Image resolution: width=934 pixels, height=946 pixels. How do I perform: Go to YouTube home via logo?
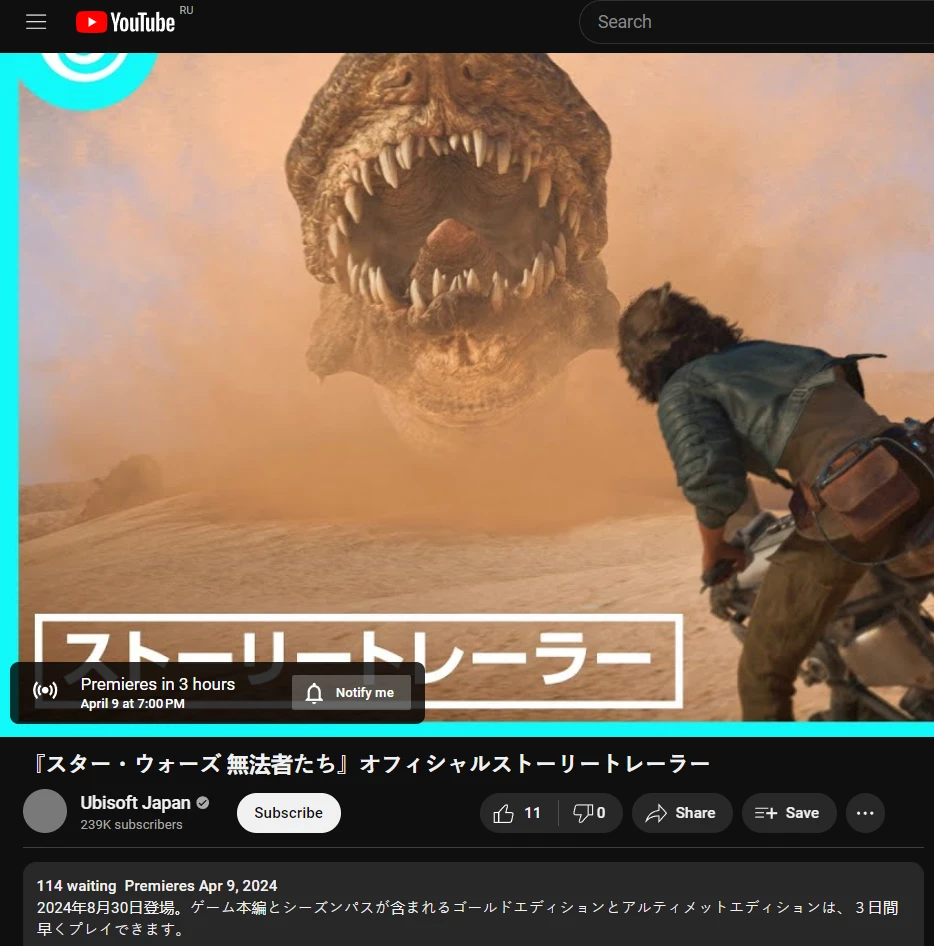(x=125, y=23)
